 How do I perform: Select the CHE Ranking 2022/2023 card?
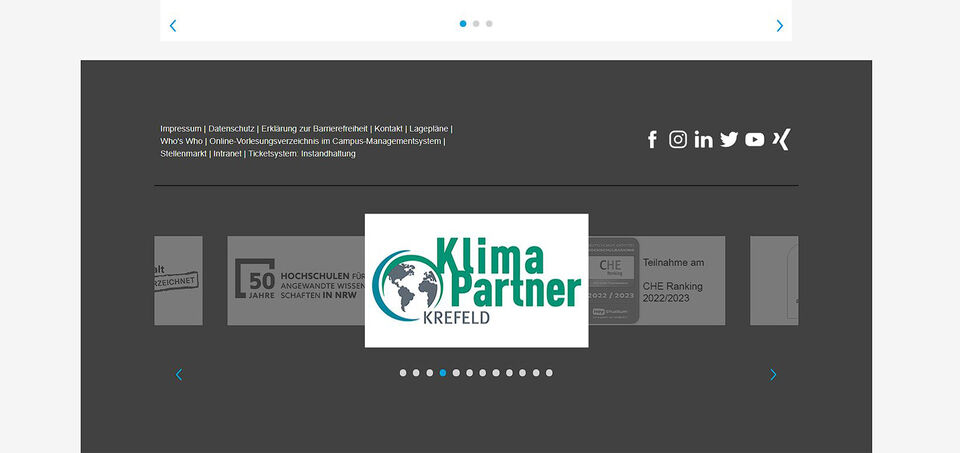pos(657,280)
